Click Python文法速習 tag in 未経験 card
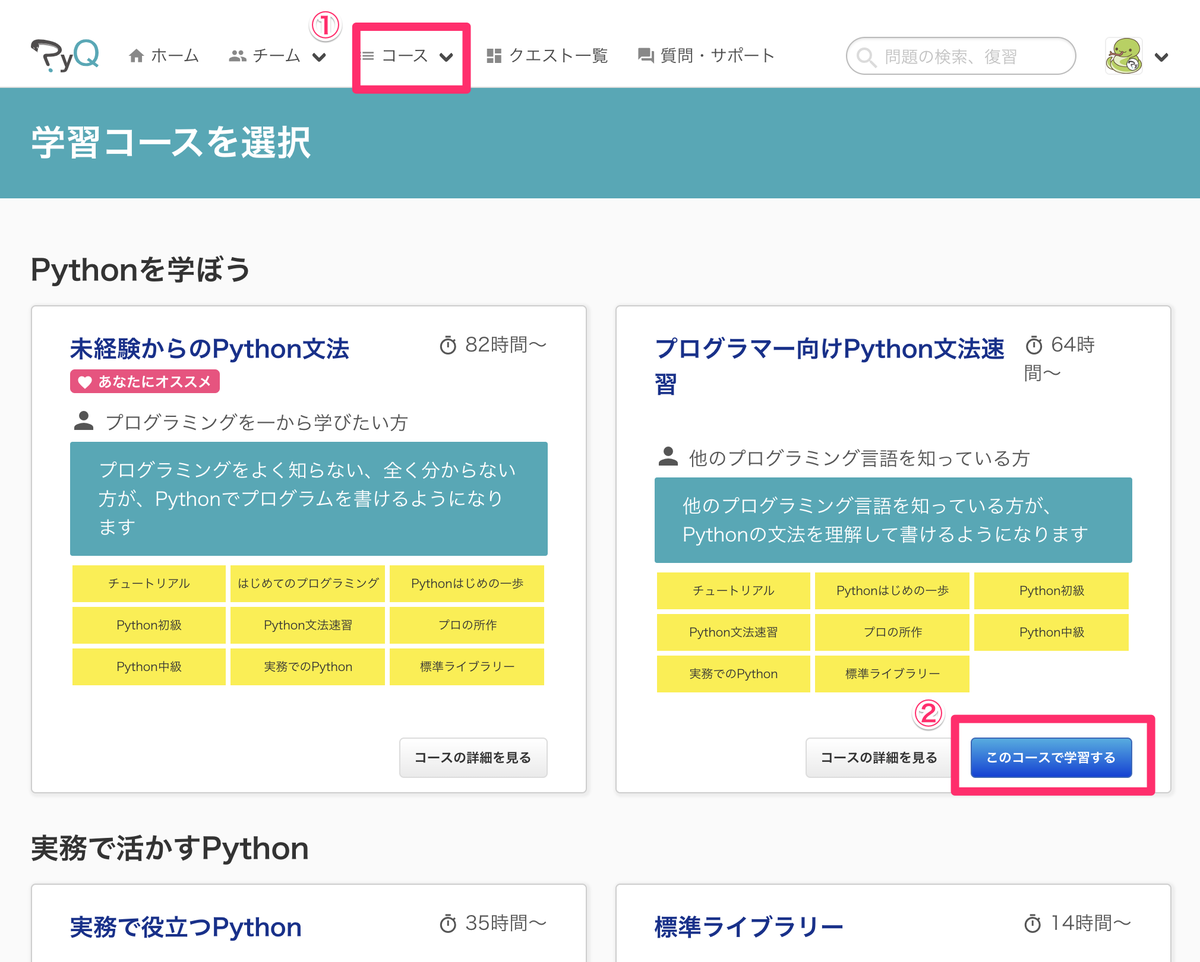Viewport: 1200px width, 962px height. click(x=308, y=625)
